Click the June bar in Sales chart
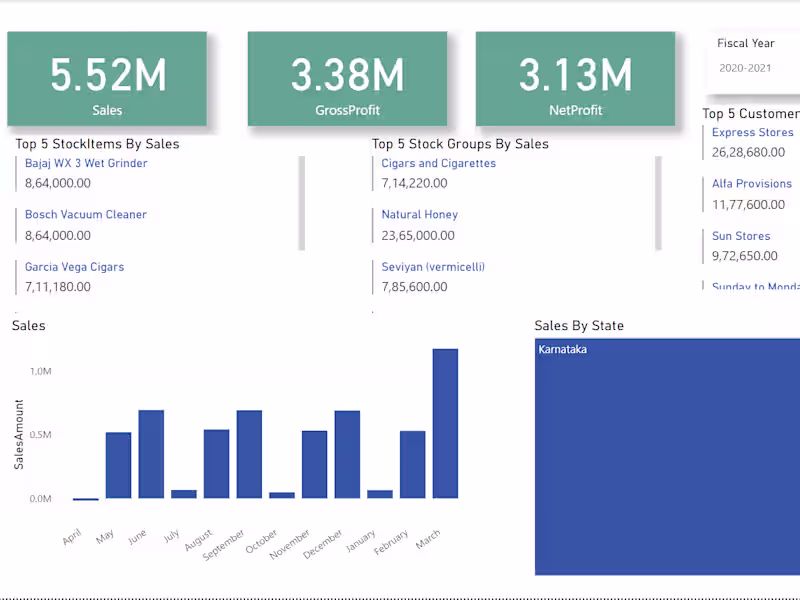800x600 pixels. pyautogui.click(x=151, y=454)
